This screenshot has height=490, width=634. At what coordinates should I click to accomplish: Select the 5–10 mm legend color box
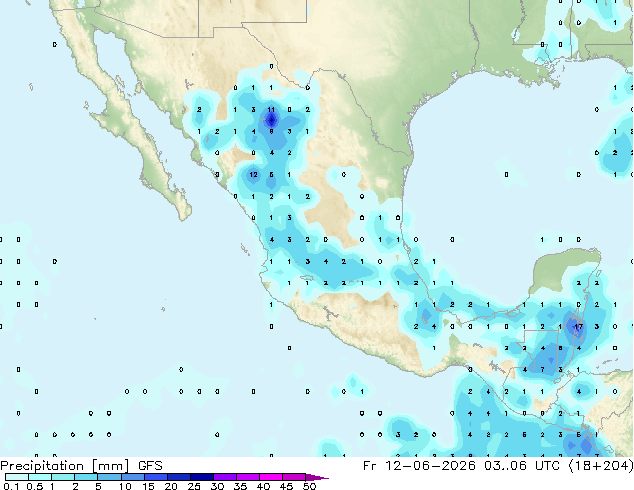(109, 477)
